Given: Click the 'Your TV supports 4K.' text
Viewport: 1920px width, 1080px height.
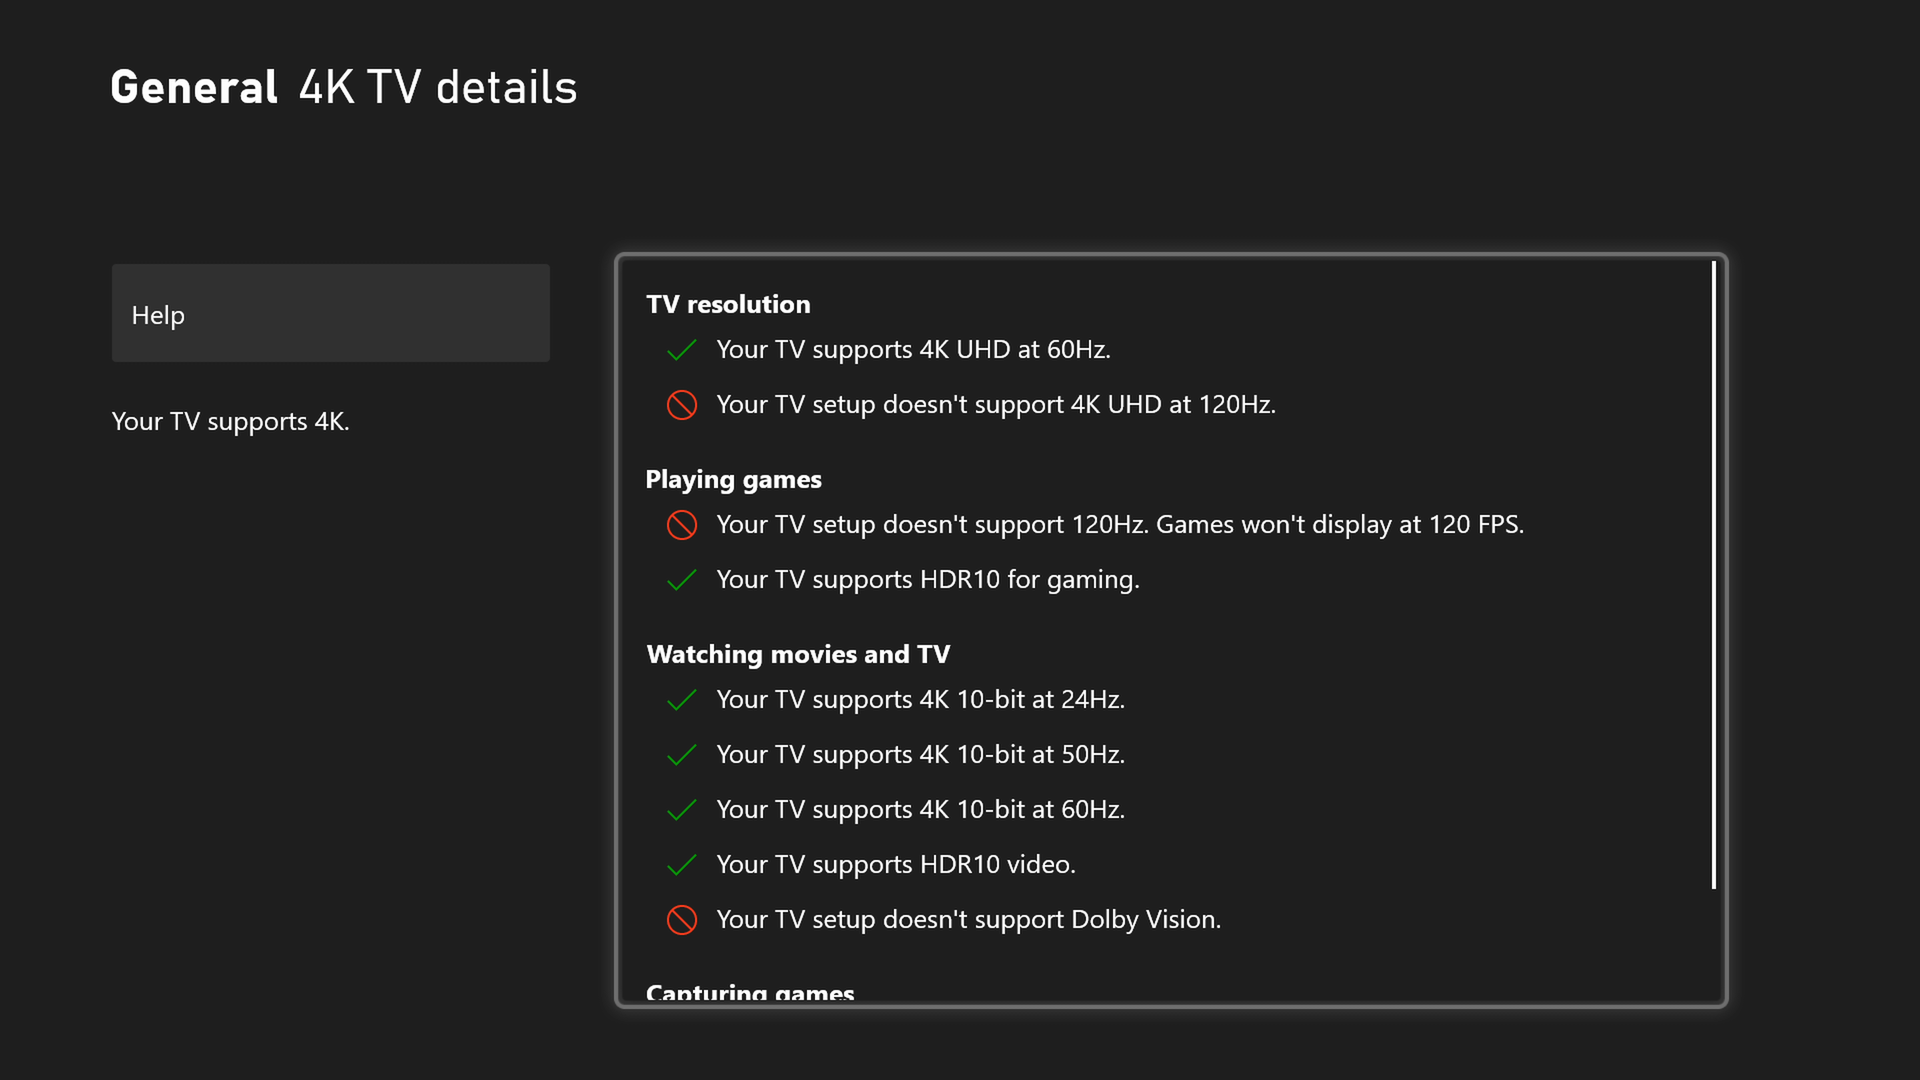Looking at the screenshot, I should click(x=231, y=421).
